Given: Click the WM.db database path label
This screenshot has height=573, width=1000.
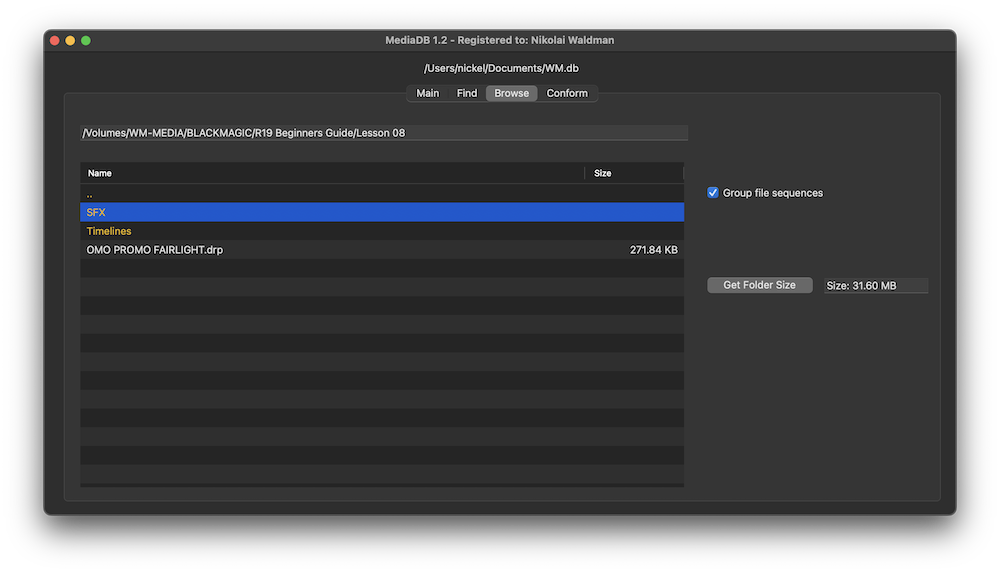Looking at the screenshot, I should tap(501, 68).
